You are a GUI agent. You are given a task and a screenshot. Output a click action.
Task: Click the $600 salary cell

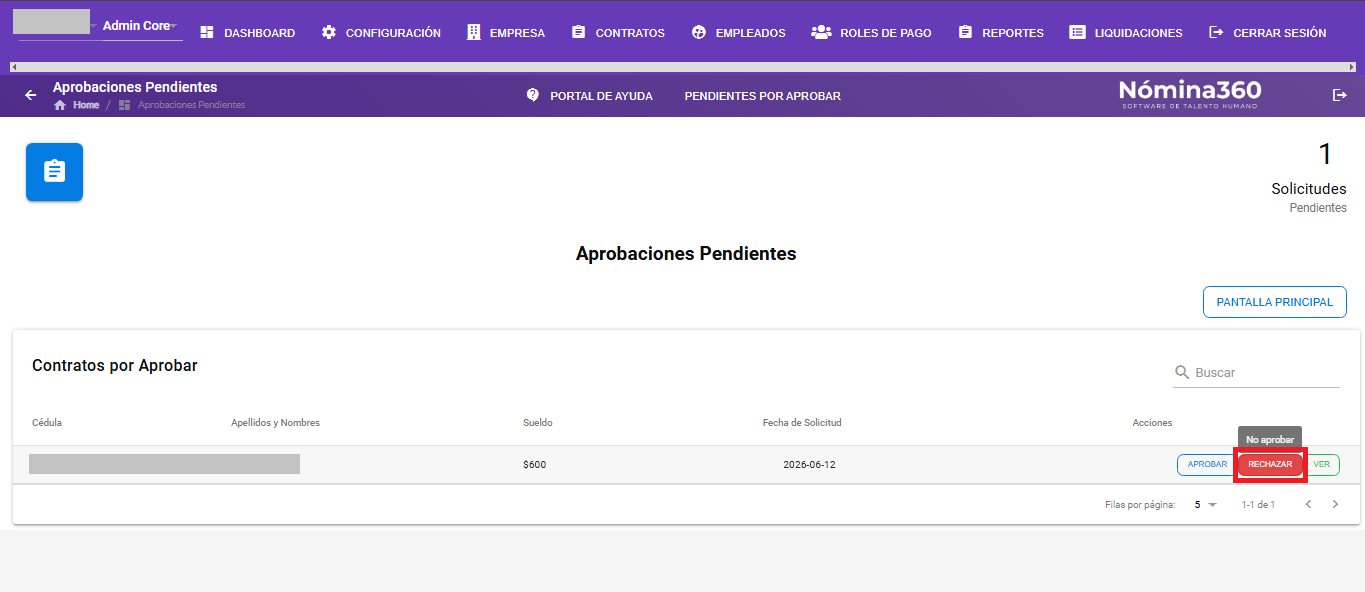(534, 465)
